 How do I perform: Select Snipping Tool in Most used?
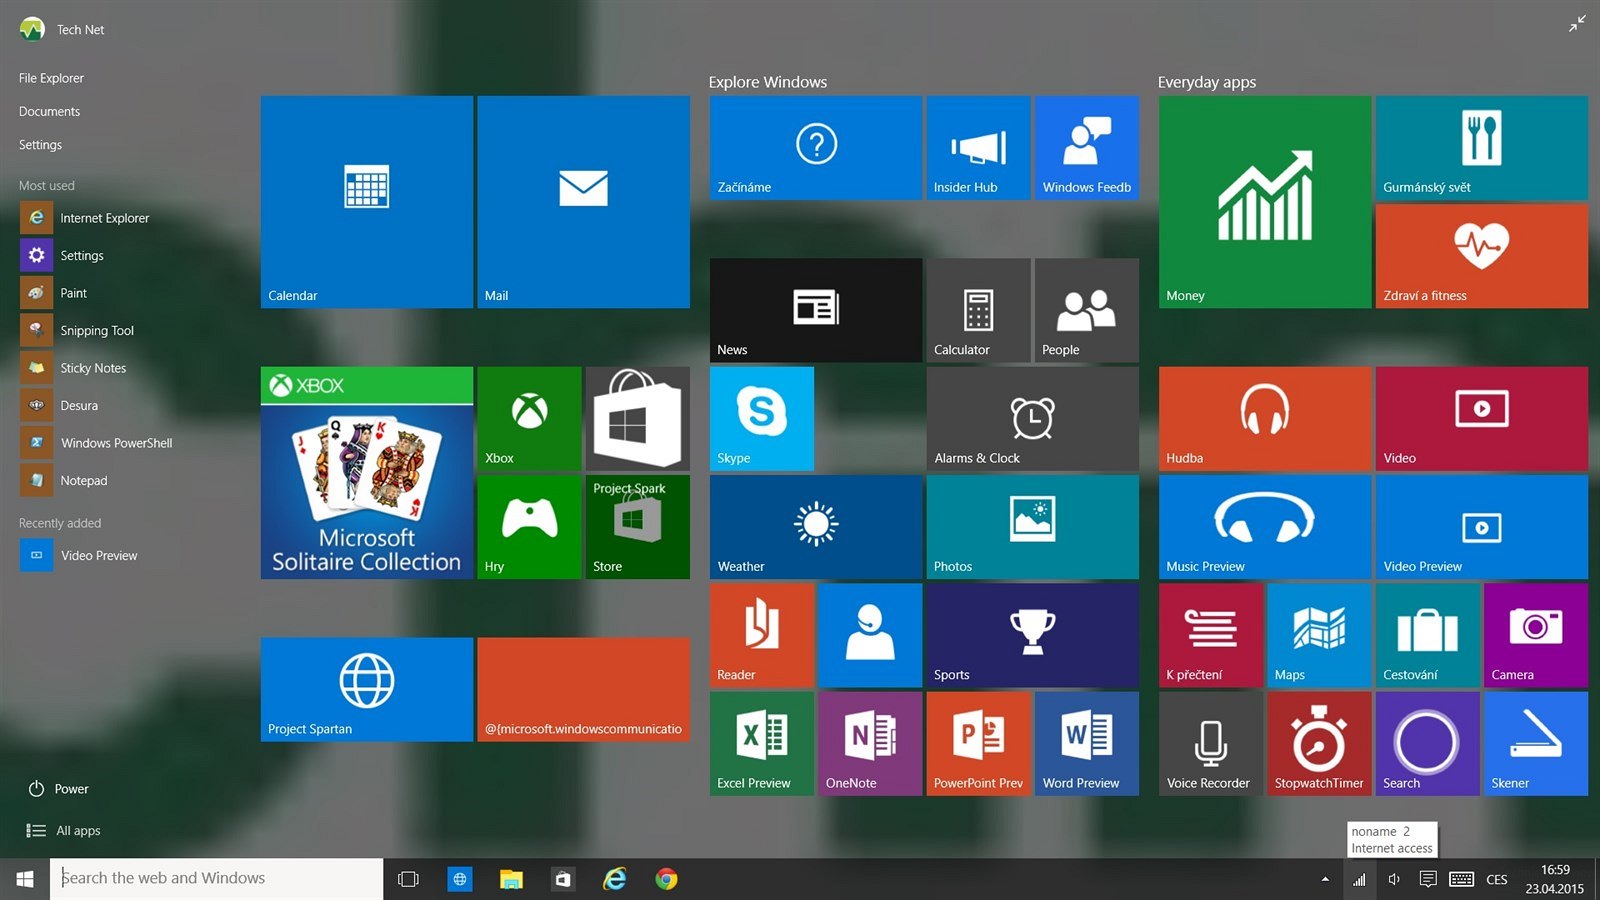point(96,331)
